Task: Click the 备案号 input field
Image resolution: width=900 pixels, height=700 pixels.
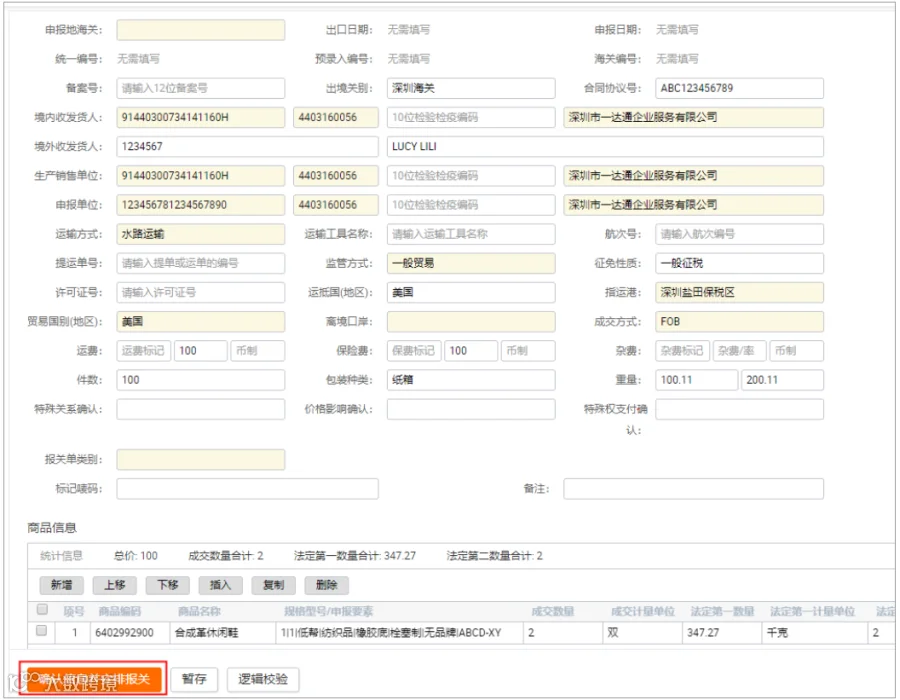Action: [x=200, y=88]
